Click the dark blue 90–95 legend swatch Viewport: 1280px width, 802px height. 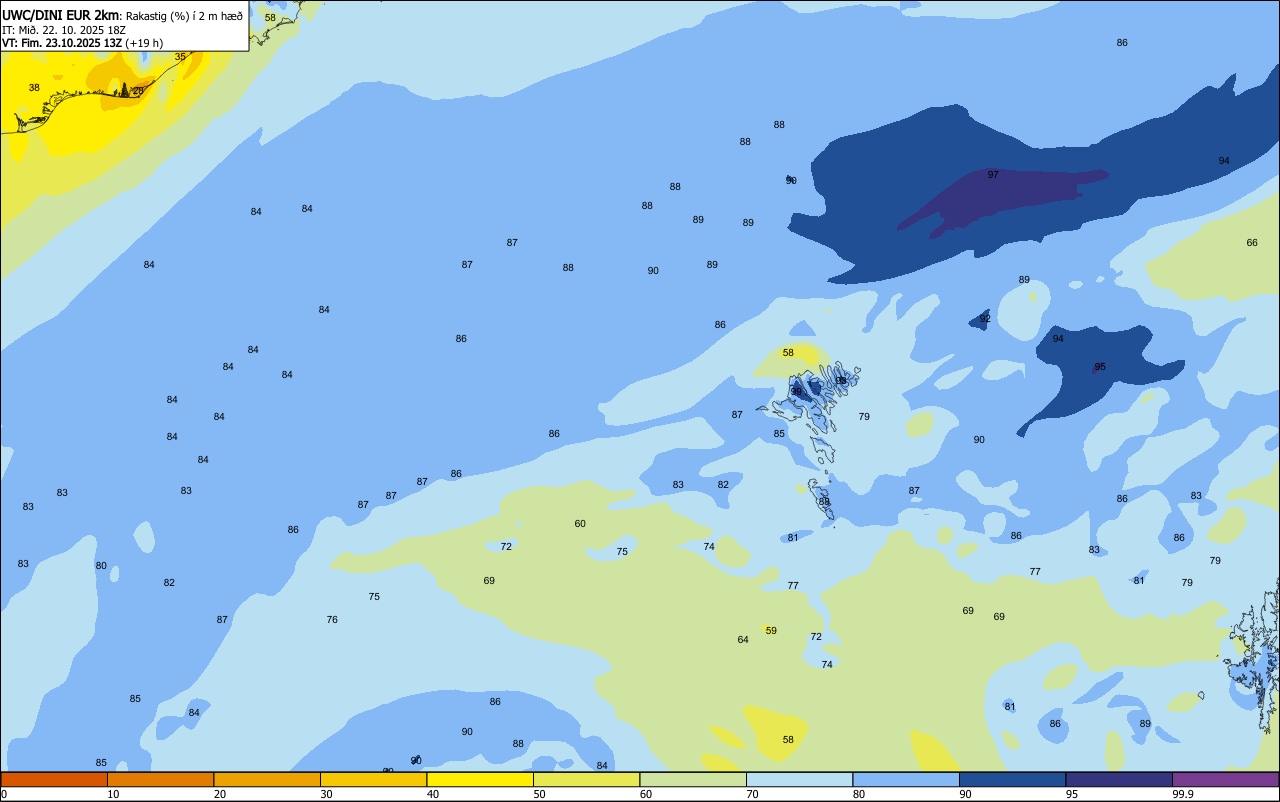pos(1012,780)
